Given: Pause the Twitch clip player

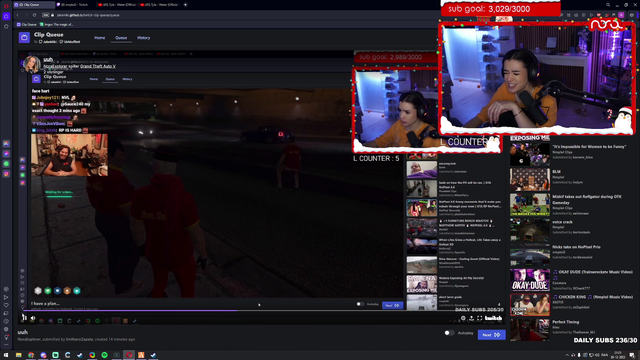Looking at the screenshot, I should [x=24, y=318].
